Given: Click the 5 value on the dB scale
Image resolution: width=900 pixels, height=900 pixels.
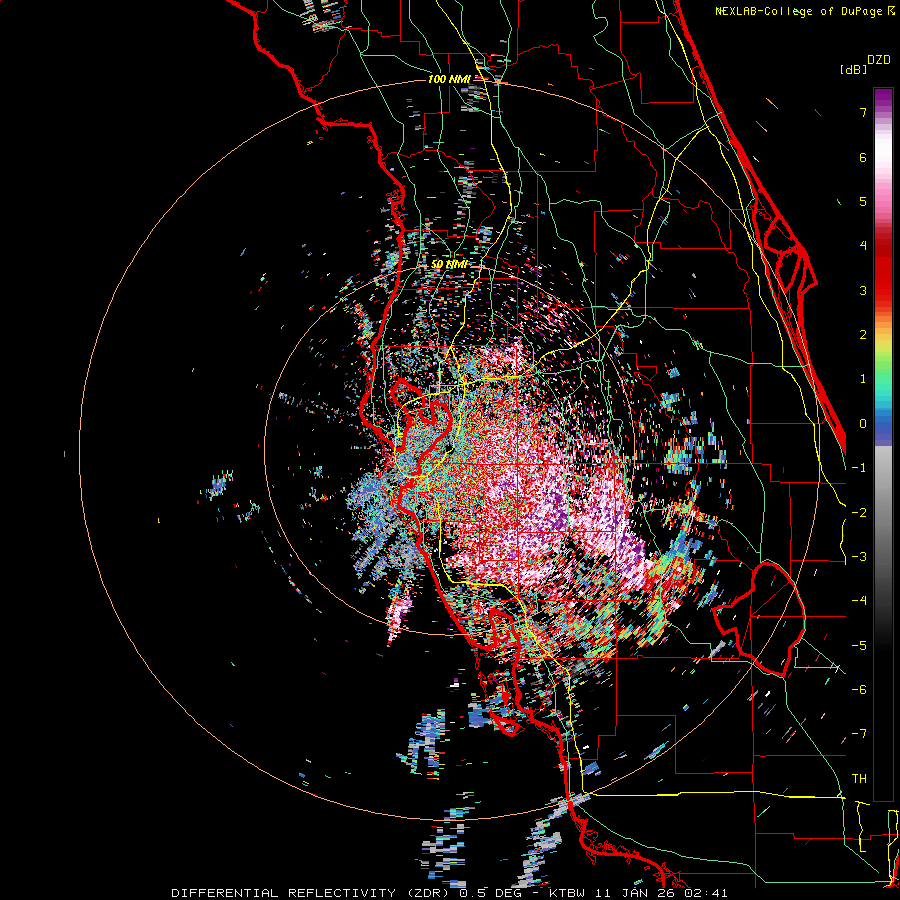Looking at the screenshot, I should (x=863, y=201).
